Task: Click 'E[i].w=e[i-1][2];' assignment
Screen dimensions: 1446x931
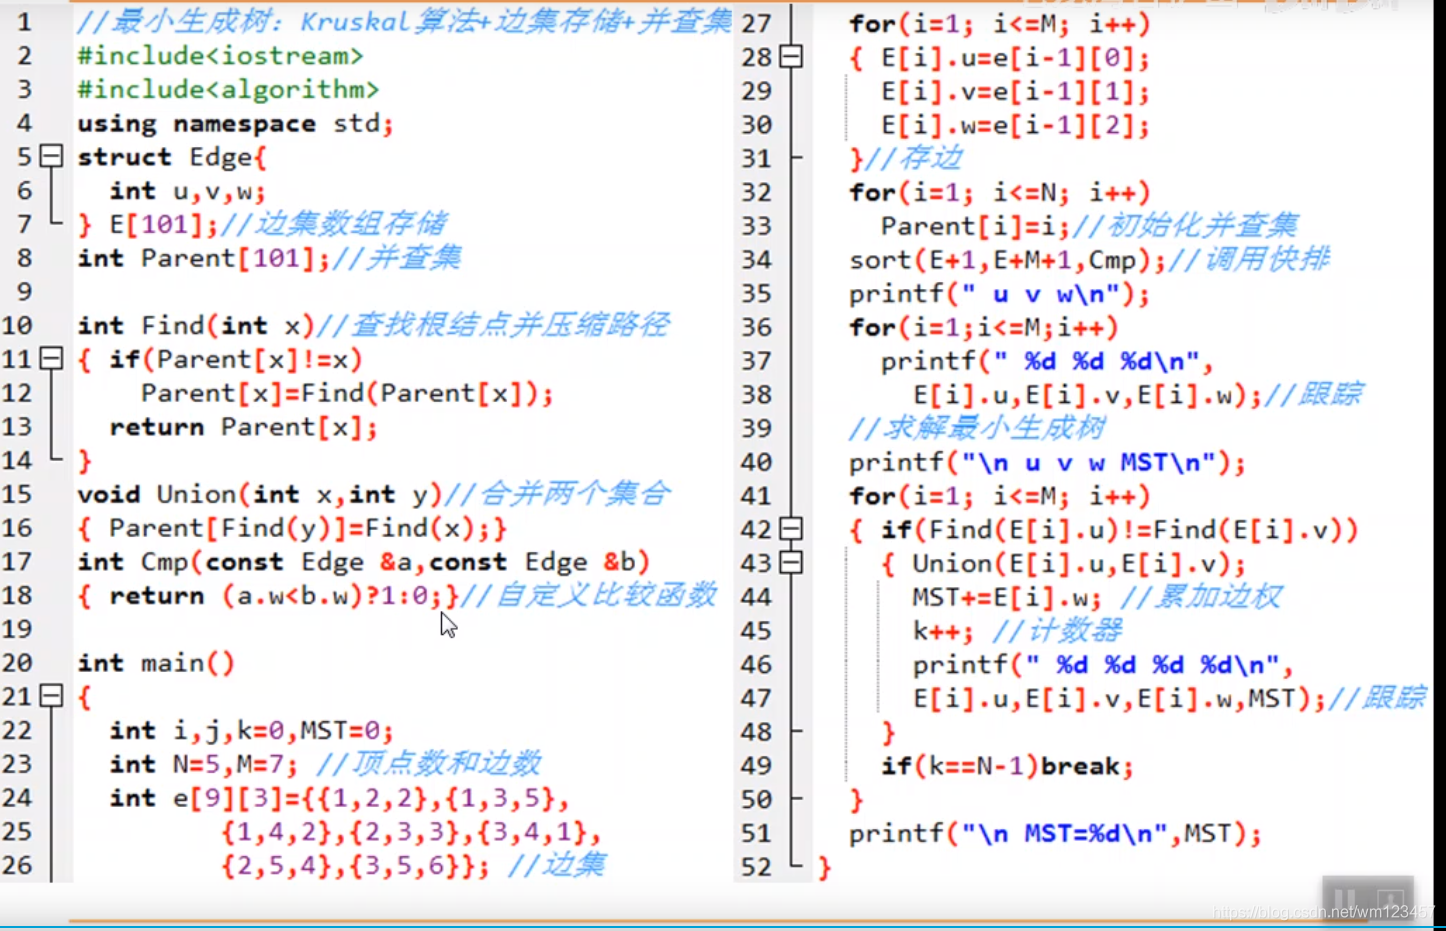Action: click(x=1015, y=125)
